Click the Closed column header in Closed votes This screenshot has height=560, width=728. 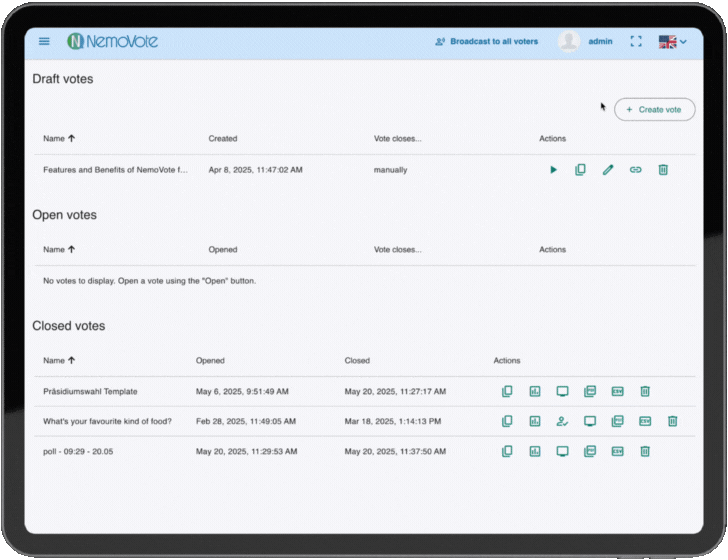tap(357, 360)
